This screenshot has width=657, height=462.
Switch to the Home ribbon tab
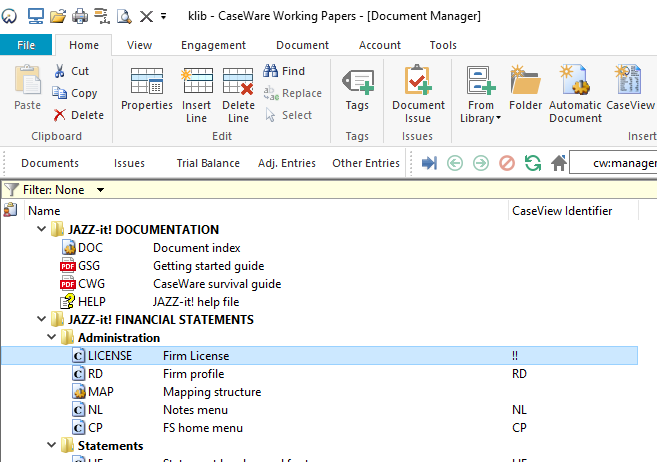tap(84, 45)
